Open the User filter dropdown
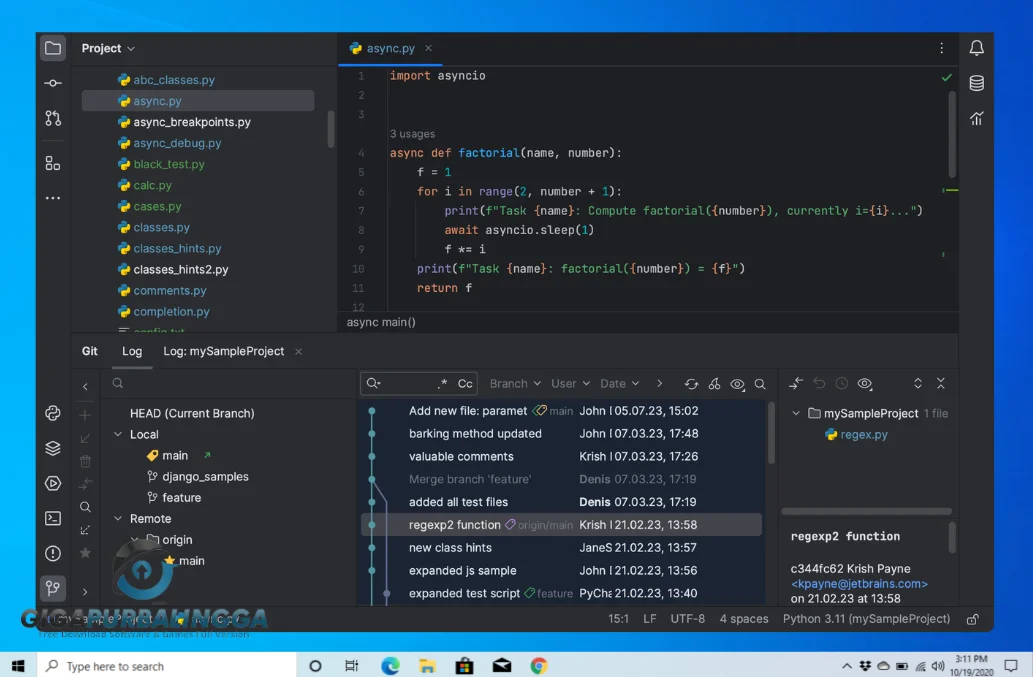The height and width of the screenshot is (677, 1033). click(x=570, y=383)
